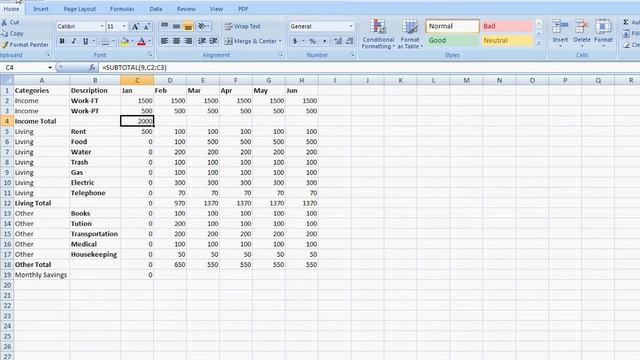Click Decrease Decimal icon
Image resolution: width=640 pixels, height=360 pixels.
(349, 41)
